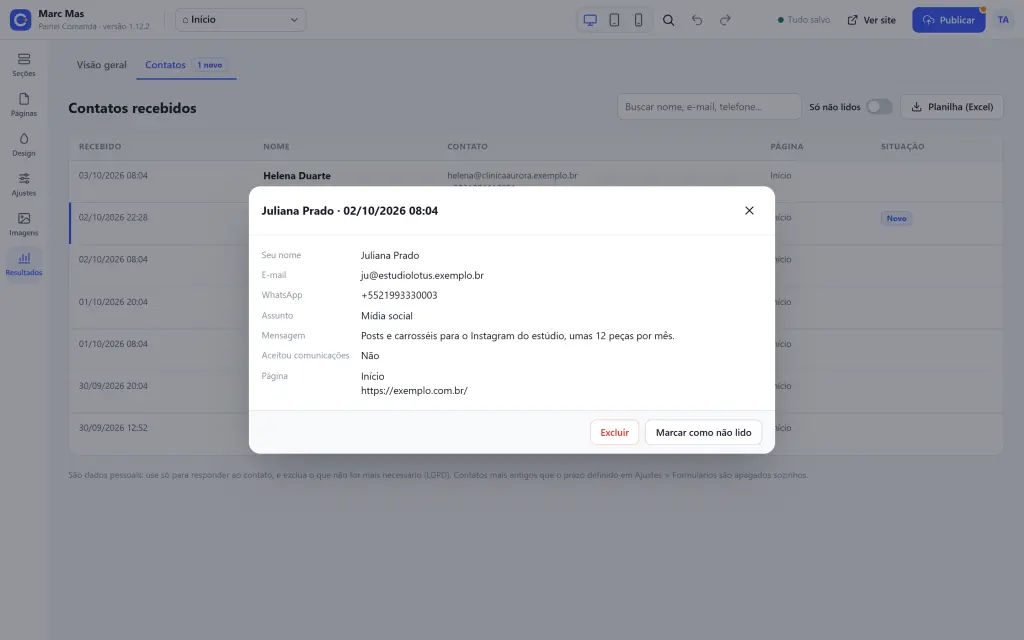1024x640 pixels.
Task: Click the Helena Duarte name cell
Action: pyautogui.click(x=296, y=176)
